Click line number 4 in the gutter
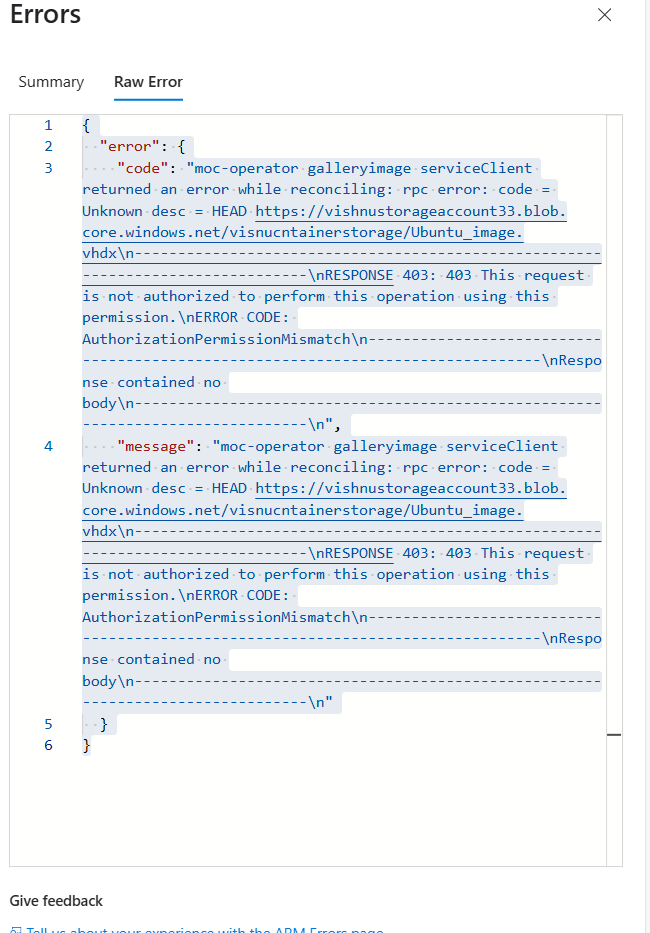The height and width of the screenshot is (933, 650). coord(48,446)
